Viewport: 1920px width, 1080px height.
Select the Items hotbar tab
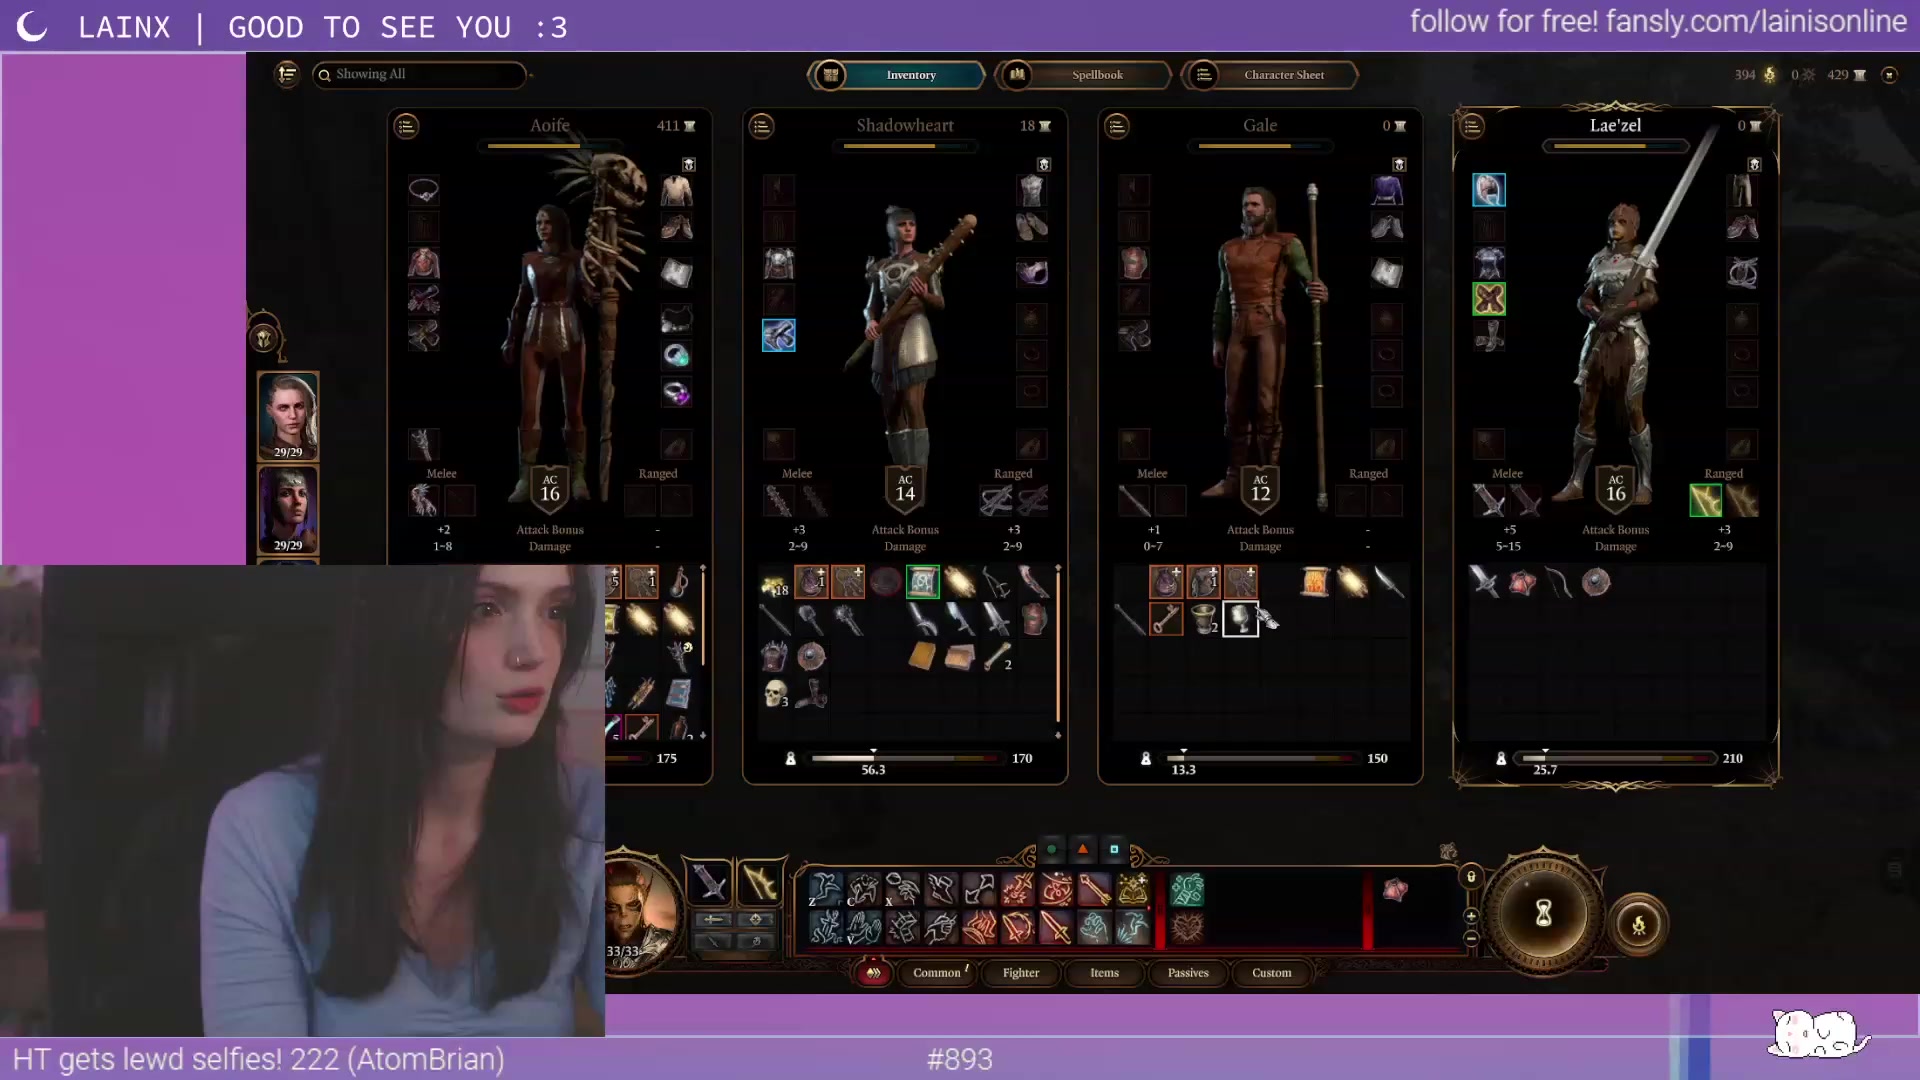click(1104, 972)
